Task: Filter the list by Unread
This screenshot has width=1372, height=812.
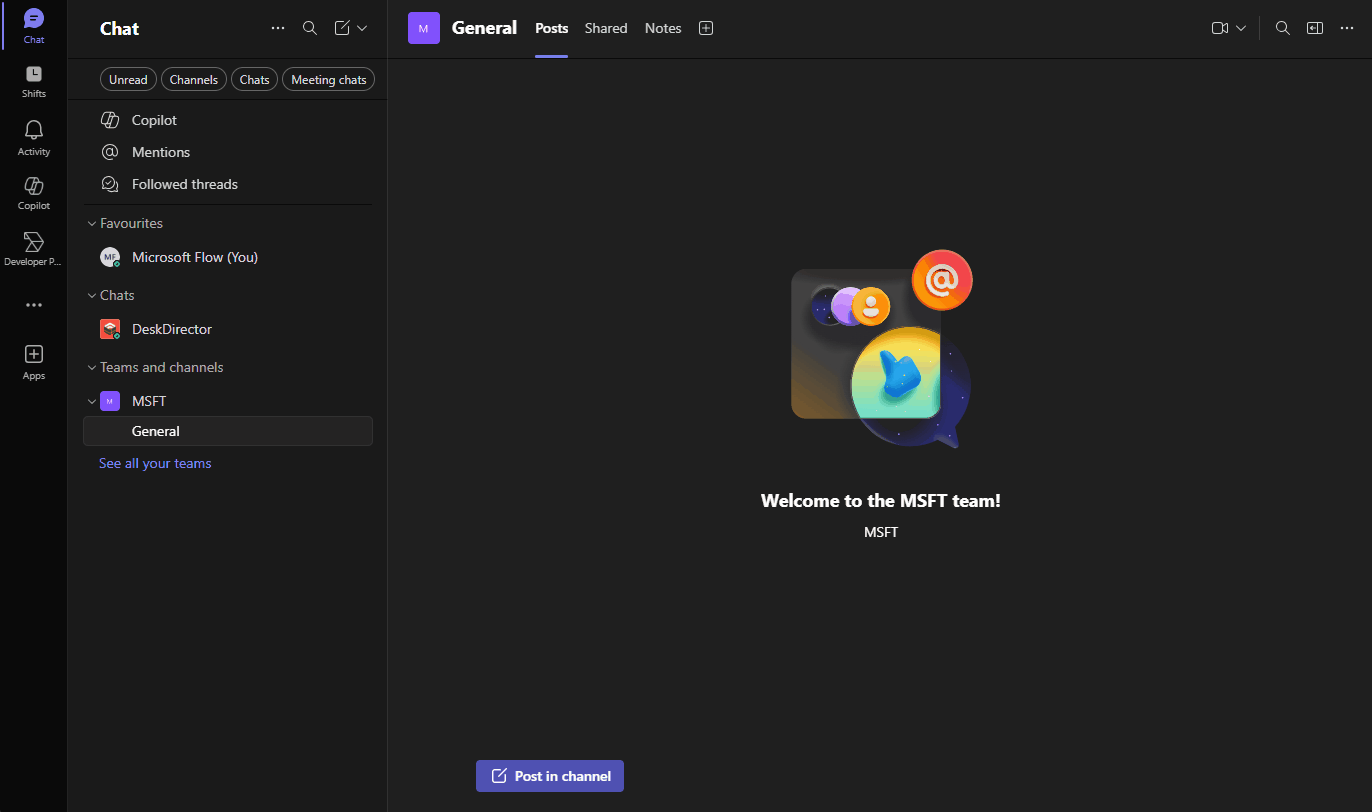Action: tap(128, 80)
